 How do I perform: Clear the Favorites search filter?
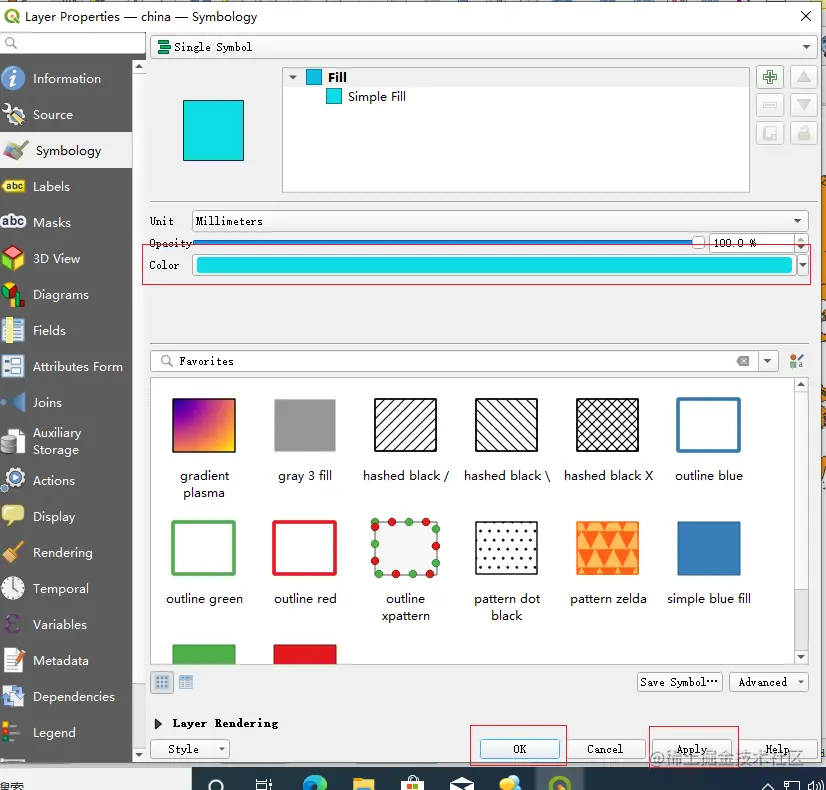pyautogui.click(x=743, y=361)
